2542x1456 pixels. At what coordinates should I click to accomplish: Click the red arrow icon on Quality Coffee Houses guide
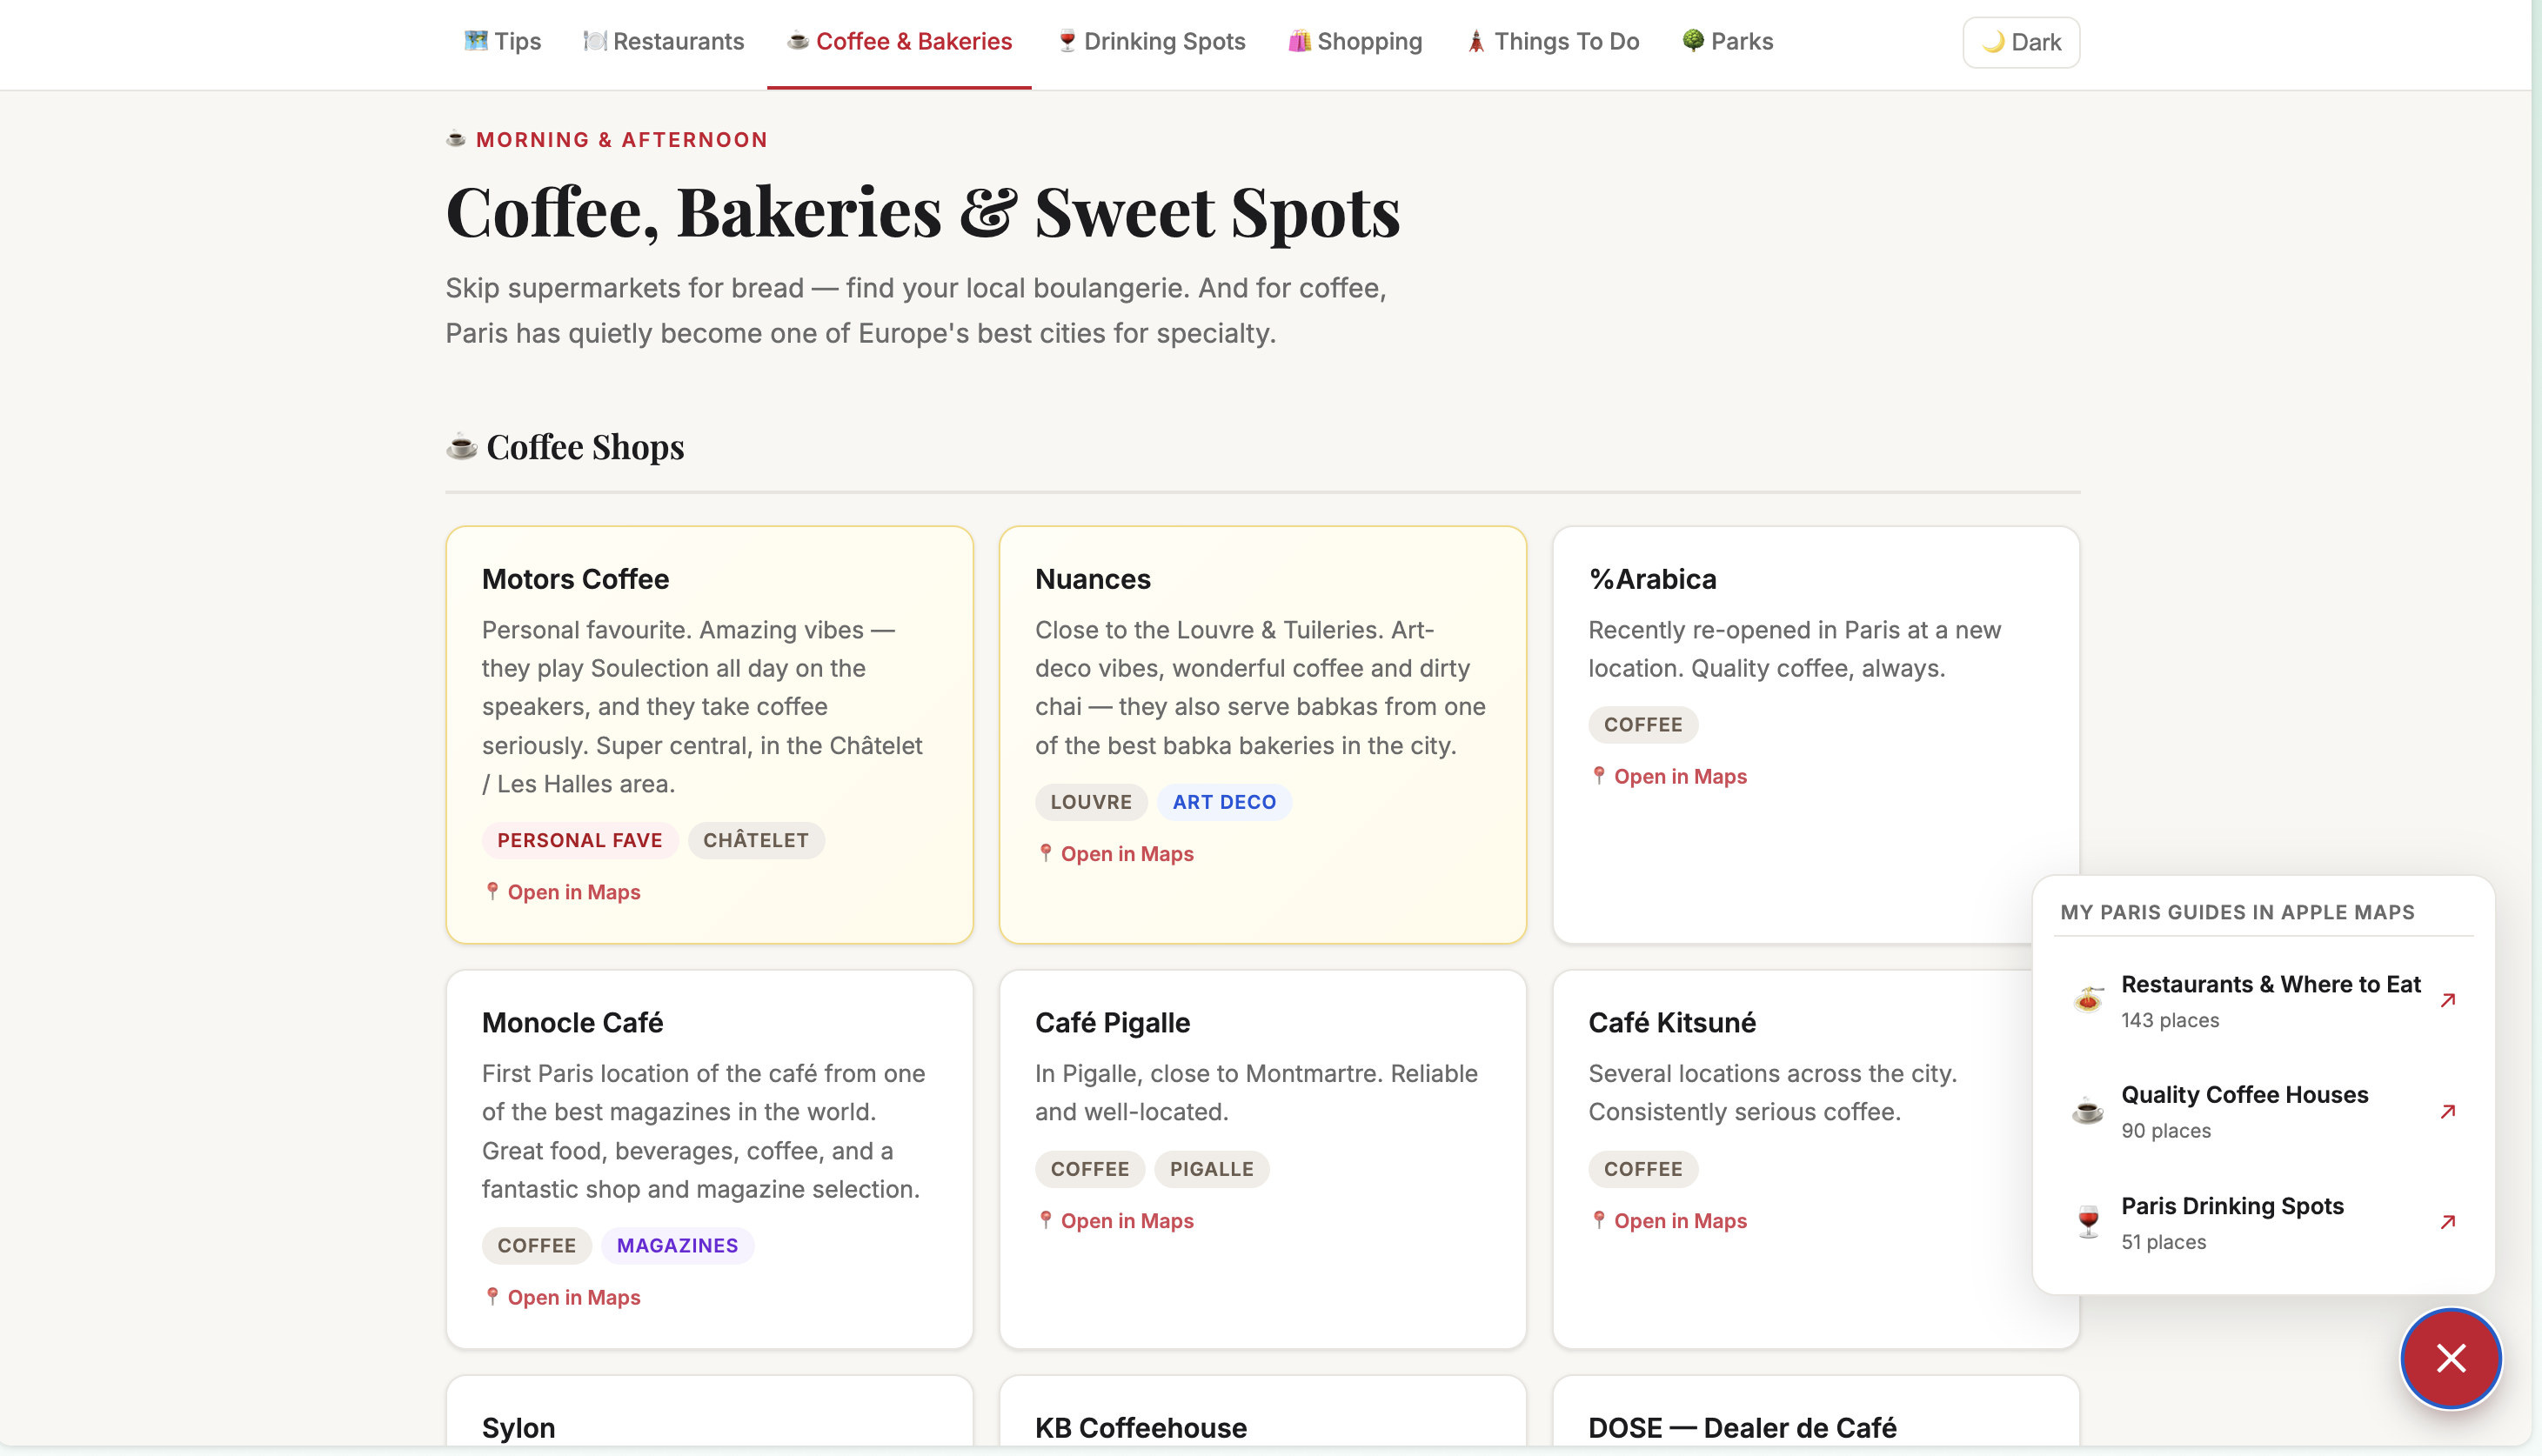[x=2449, y=1111]
